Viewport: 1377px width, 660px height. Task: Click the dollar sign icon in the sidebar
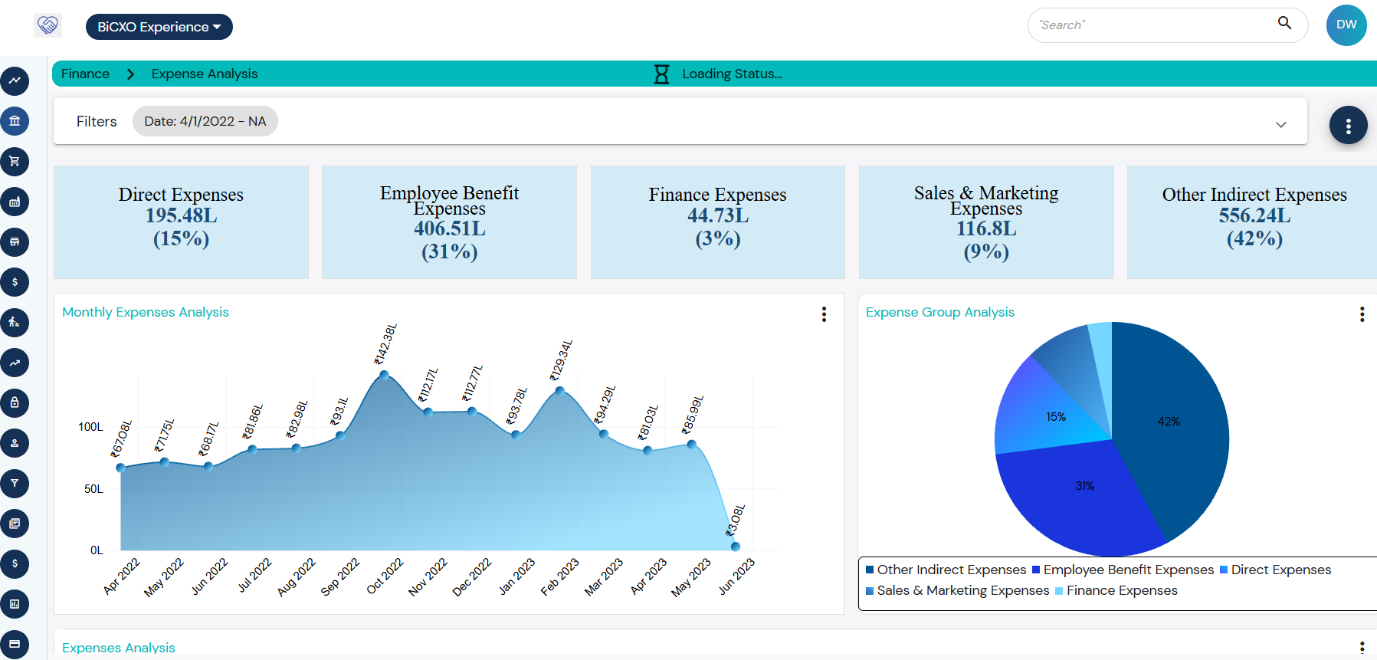click(x=14, y=282)
